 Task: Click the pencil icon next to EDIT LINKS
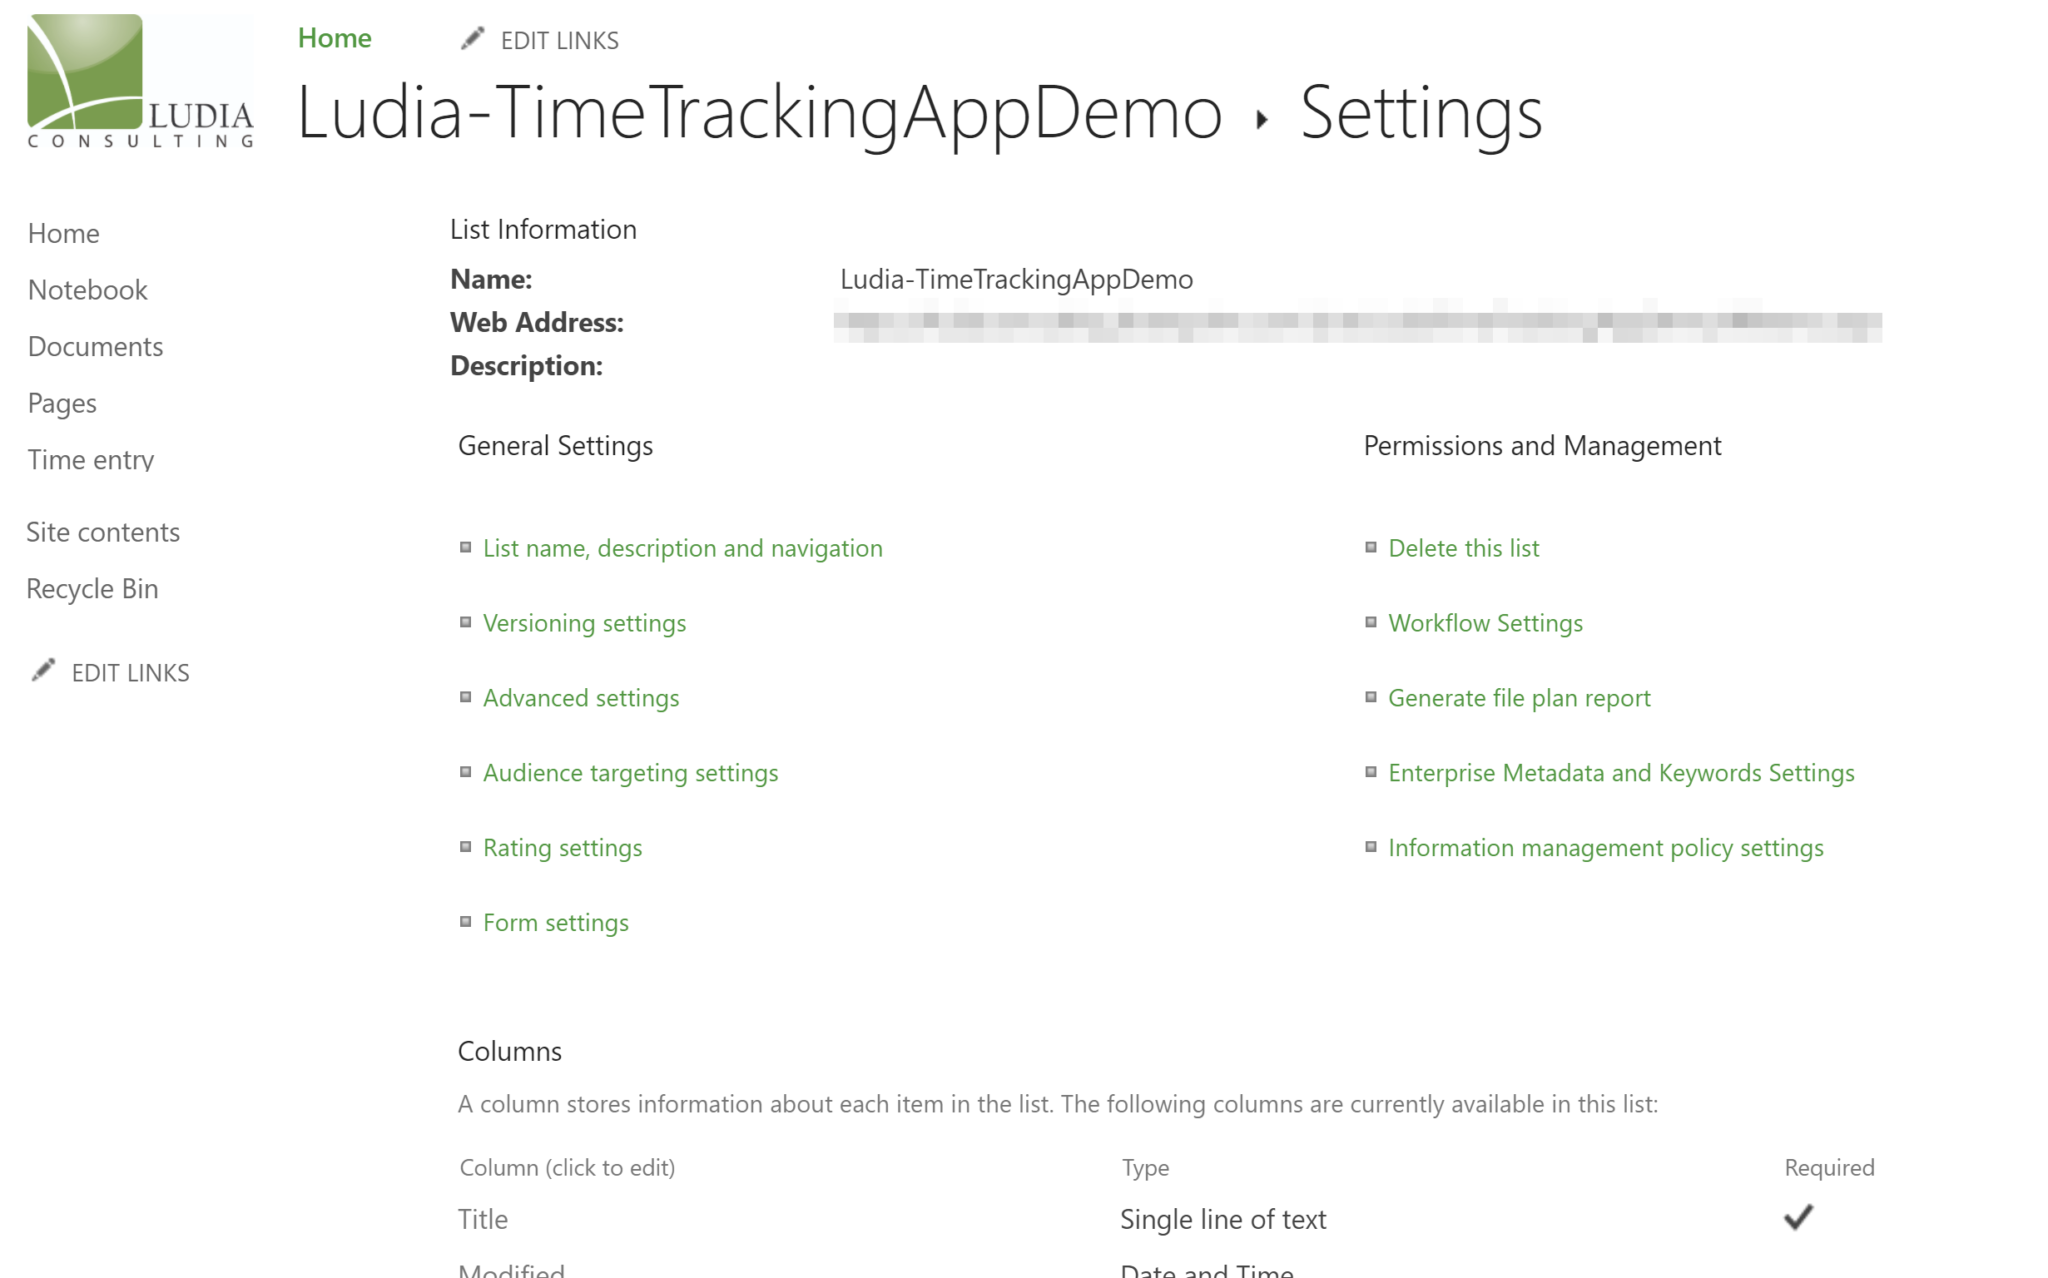click(472, 38)
